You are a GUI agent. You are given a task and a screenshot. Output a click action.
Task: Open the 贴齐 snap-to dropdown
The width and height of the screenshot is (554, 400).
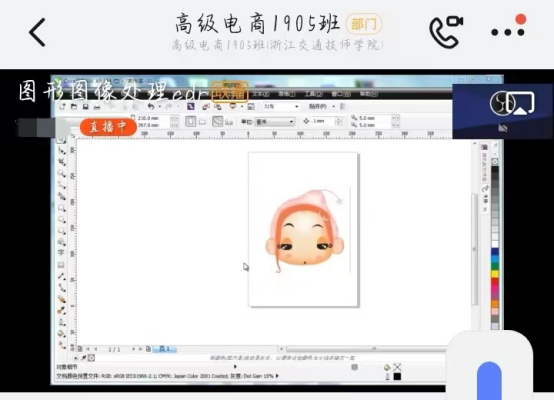pos(322,106)
